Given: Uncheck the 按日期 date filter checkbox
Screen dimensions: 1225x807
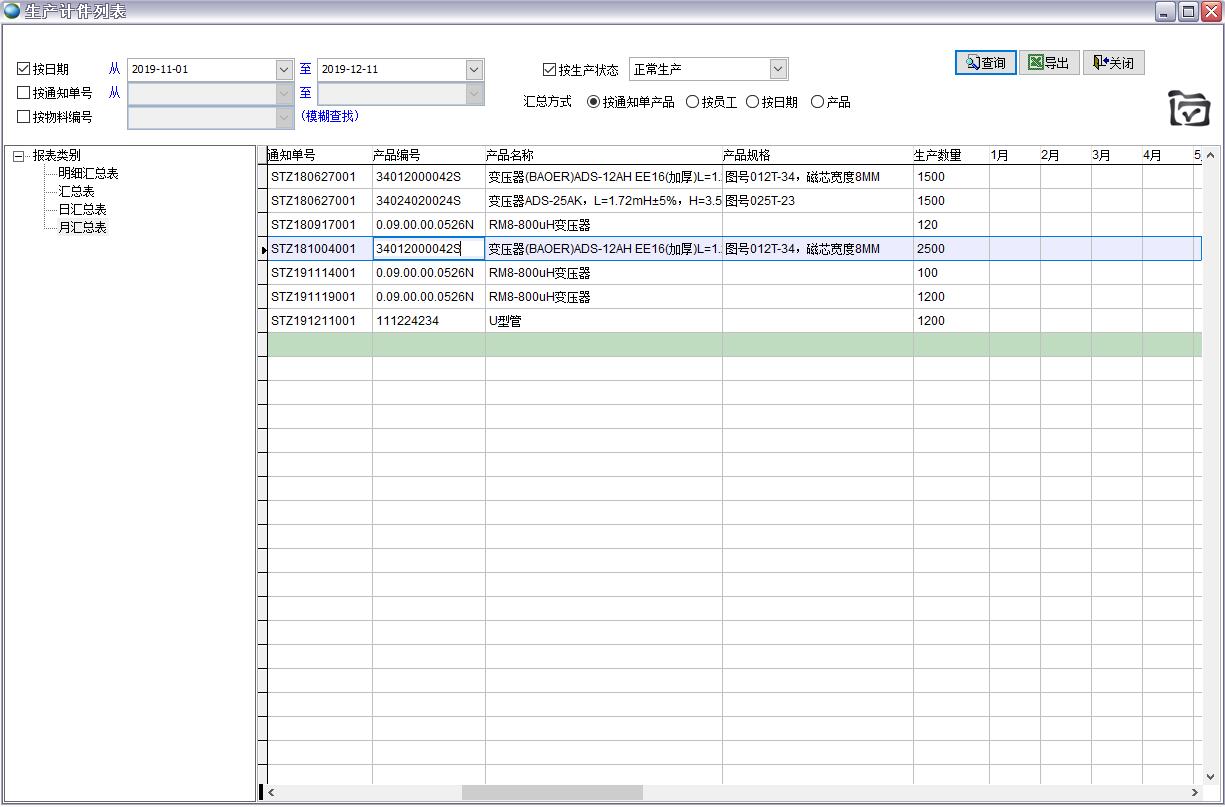Looking at the screenshot, I should click(24, 69).
